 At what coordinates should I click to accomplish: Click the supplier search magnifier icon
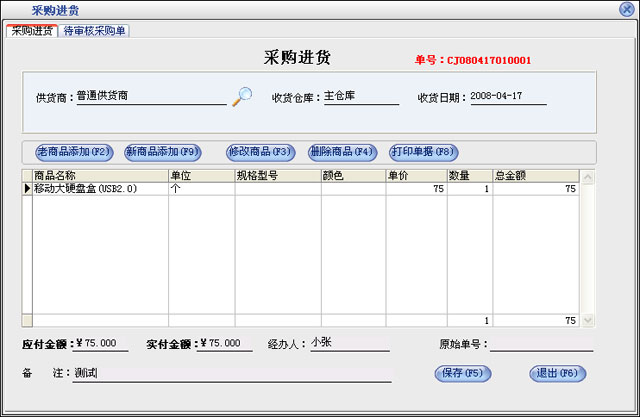(242, 97)
